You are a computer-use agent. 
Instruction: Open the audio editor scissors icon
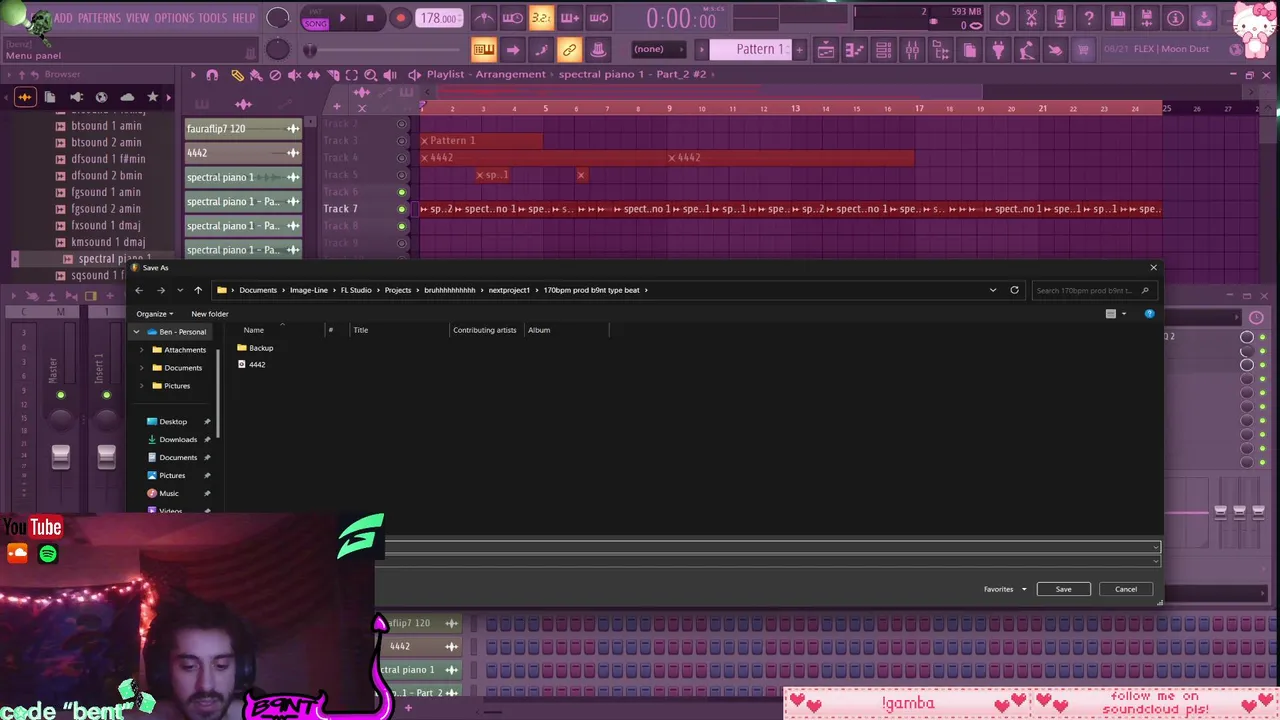1032,18
